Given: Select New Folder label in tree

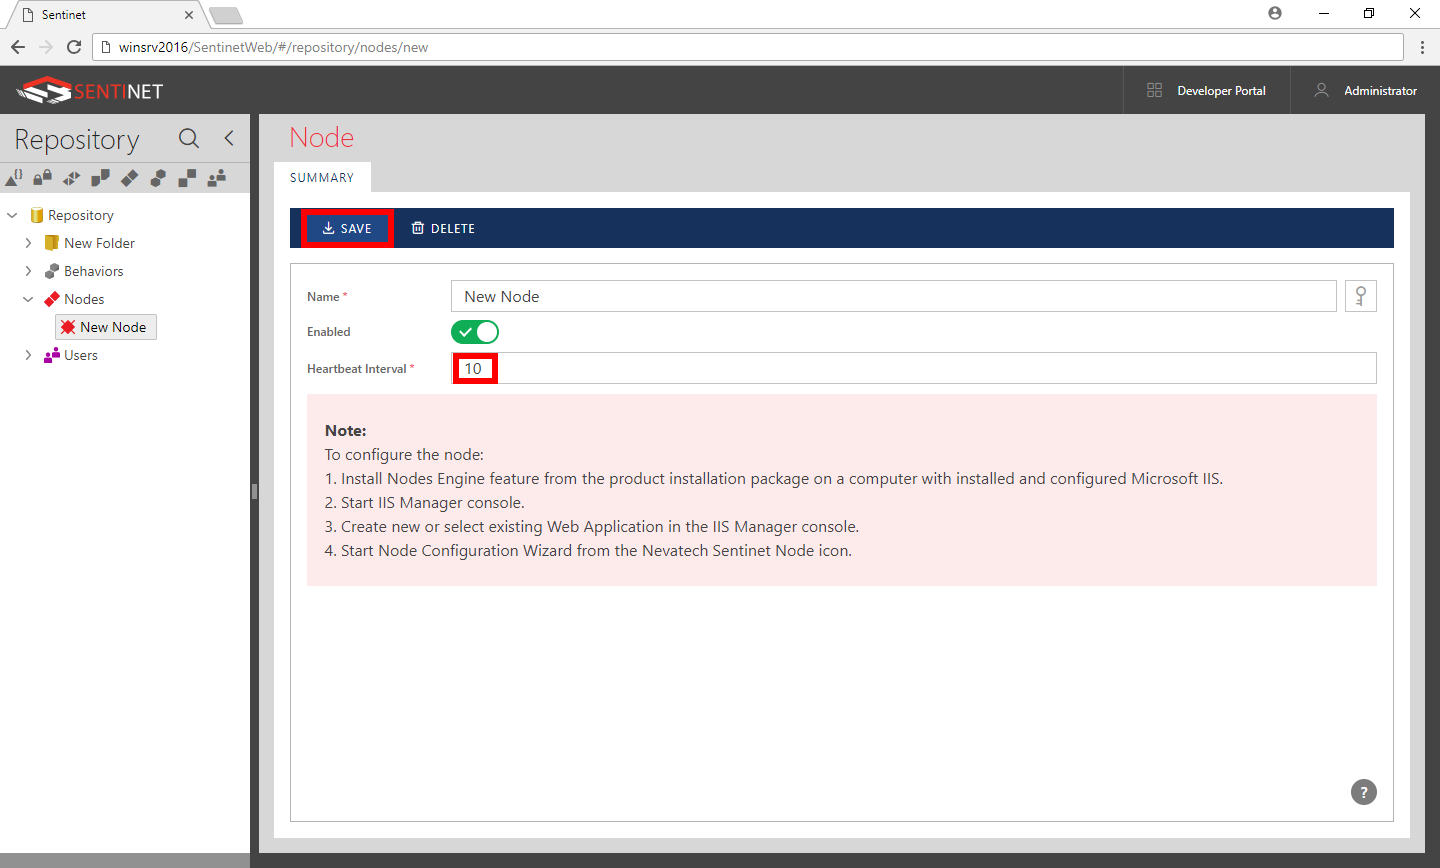Looking at the screenshot, I should 99,243.
